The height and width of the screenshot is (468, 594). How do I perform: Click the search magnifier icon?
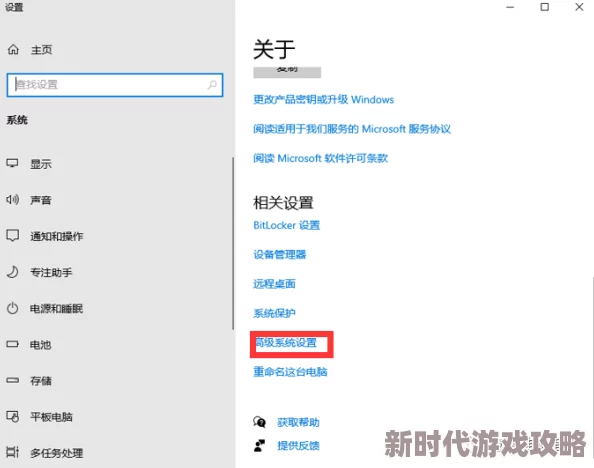212,85
